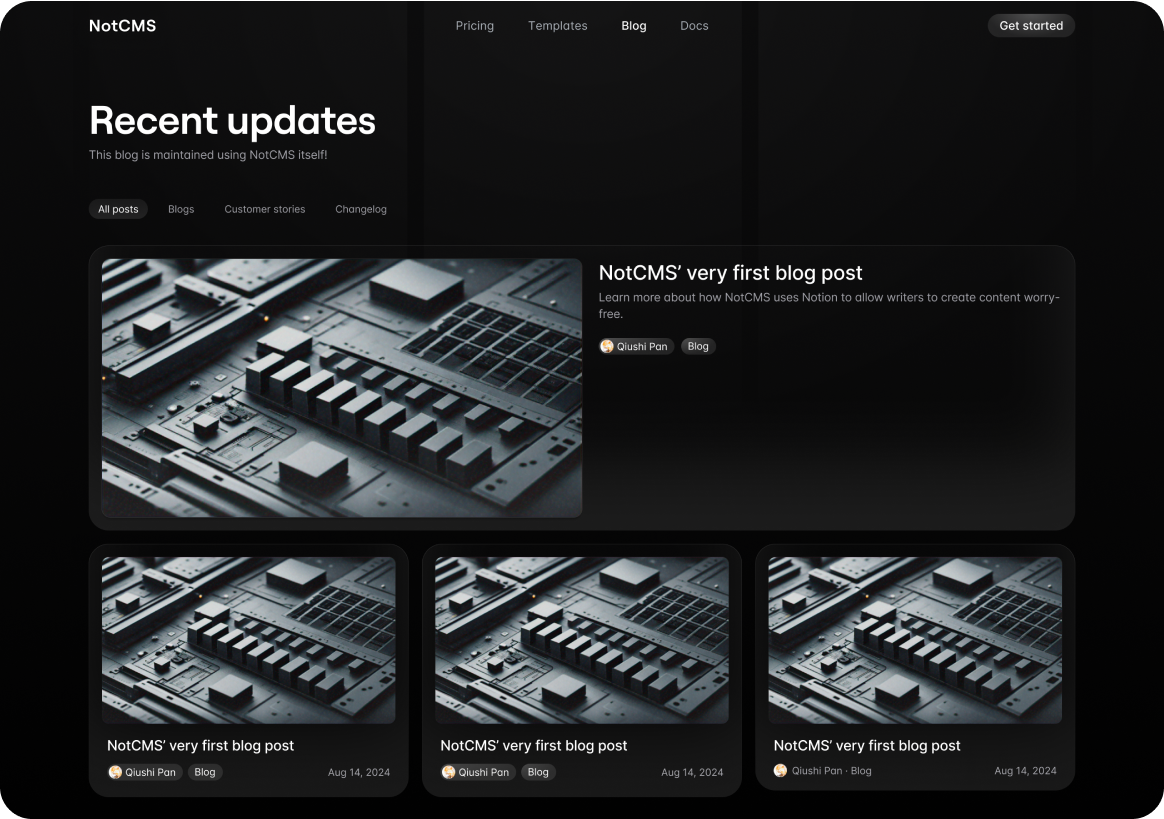This screenshot has height=819, width=1164.
Task: Click the author avatar in the third bottom card
Action: (x=780, y=770)
